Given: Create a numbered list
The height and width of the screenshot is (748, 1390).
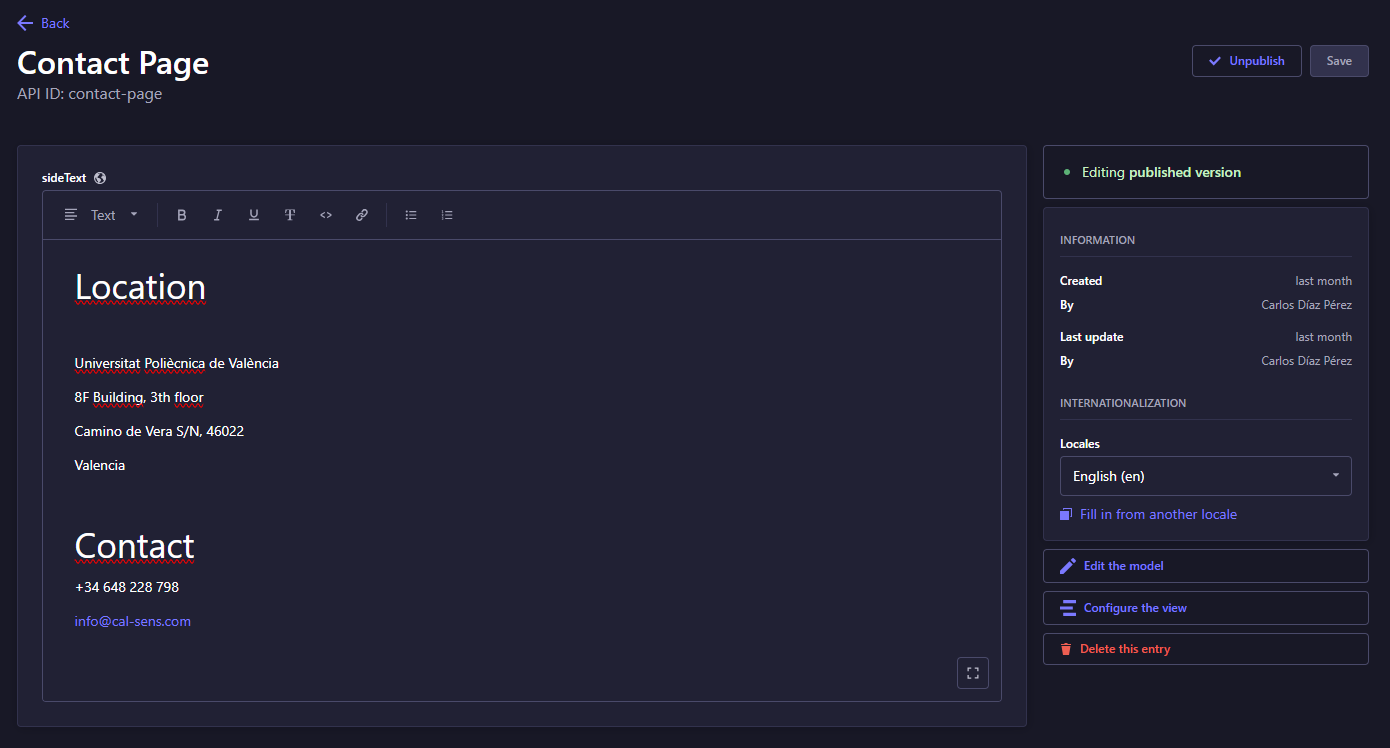Looking at the screenshot, I should tap(447, 215).
